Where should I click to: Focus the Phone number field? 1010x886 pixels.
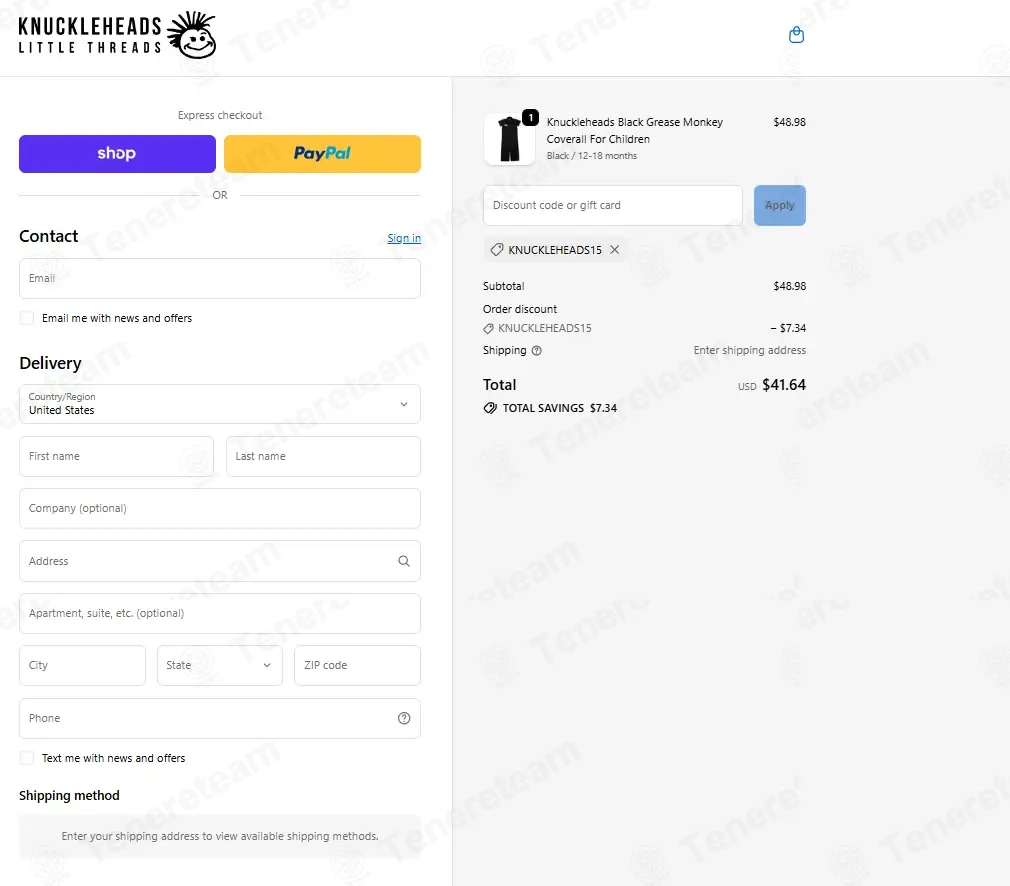[x=220, y=718]
